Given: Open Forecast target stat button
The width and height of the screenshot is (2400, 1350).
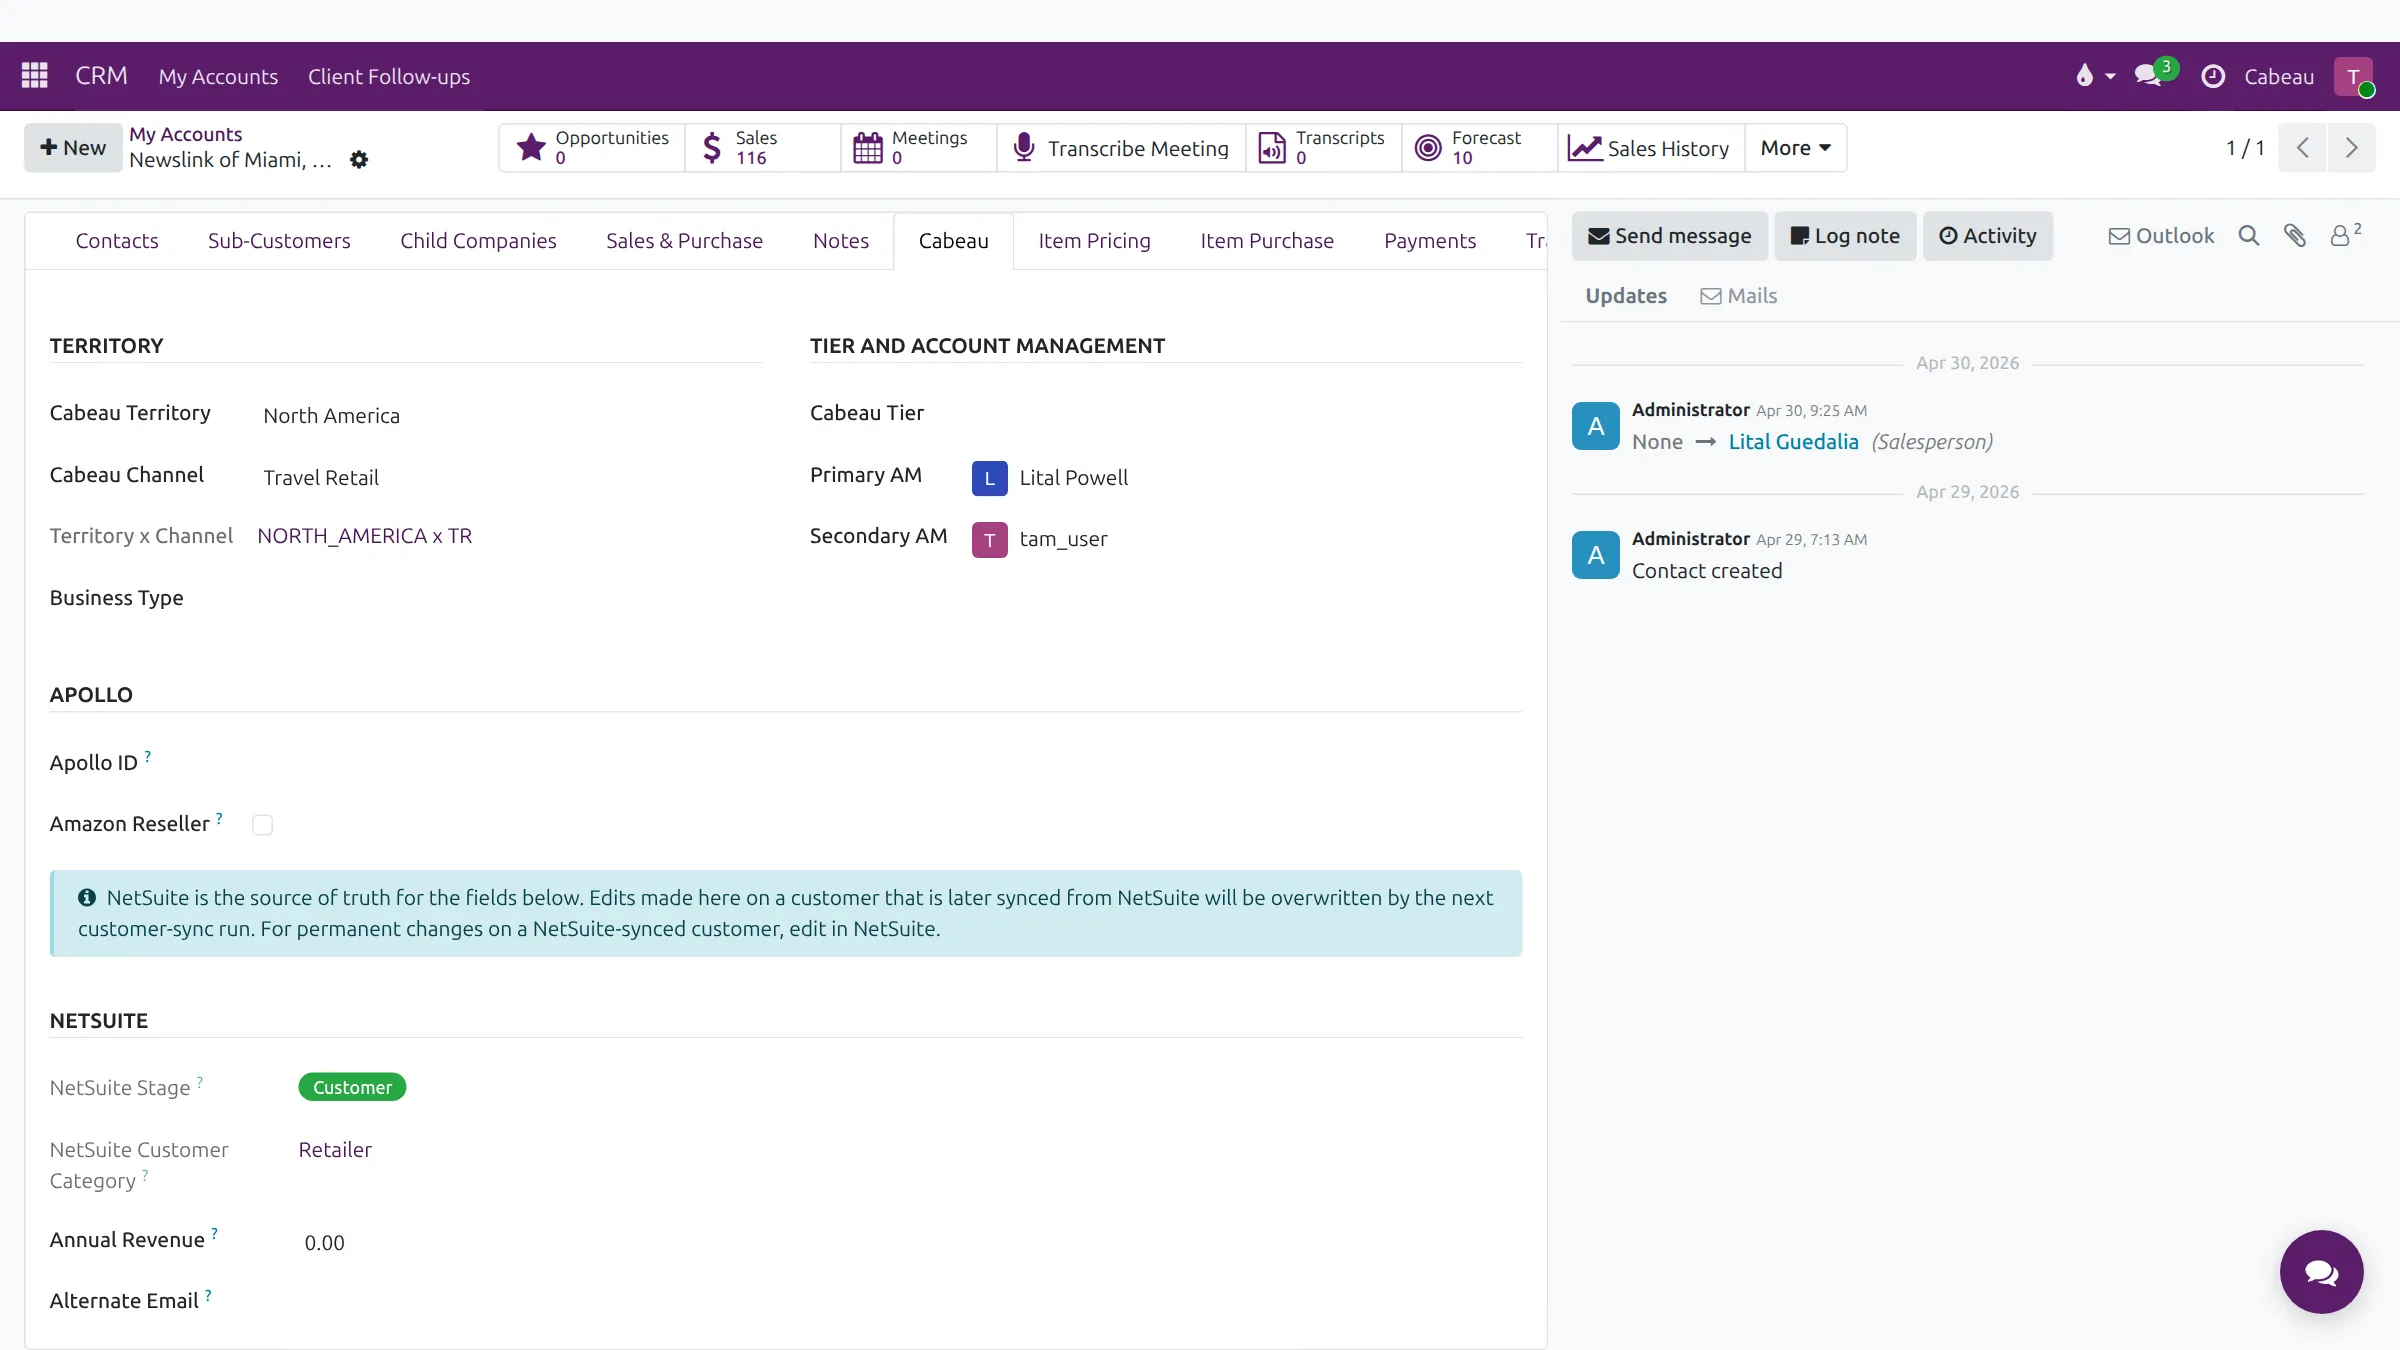Looking at the screenshot, I should pos(1480,148).
